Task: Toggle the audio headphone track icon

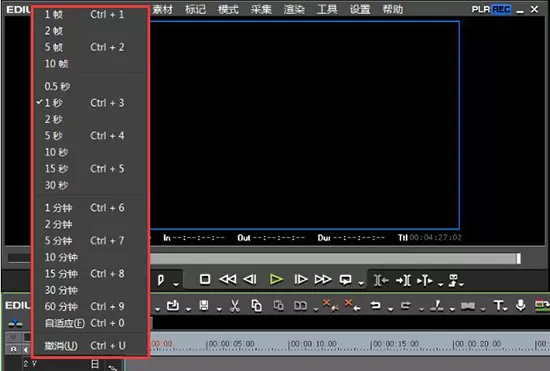Action: tap(13, 349)
